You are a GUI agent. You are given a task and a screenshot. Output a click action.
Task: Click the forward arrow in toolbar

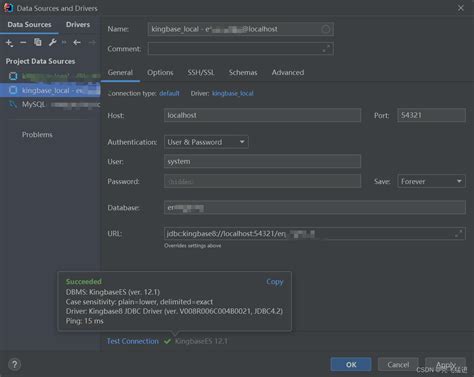coord(92,43)
